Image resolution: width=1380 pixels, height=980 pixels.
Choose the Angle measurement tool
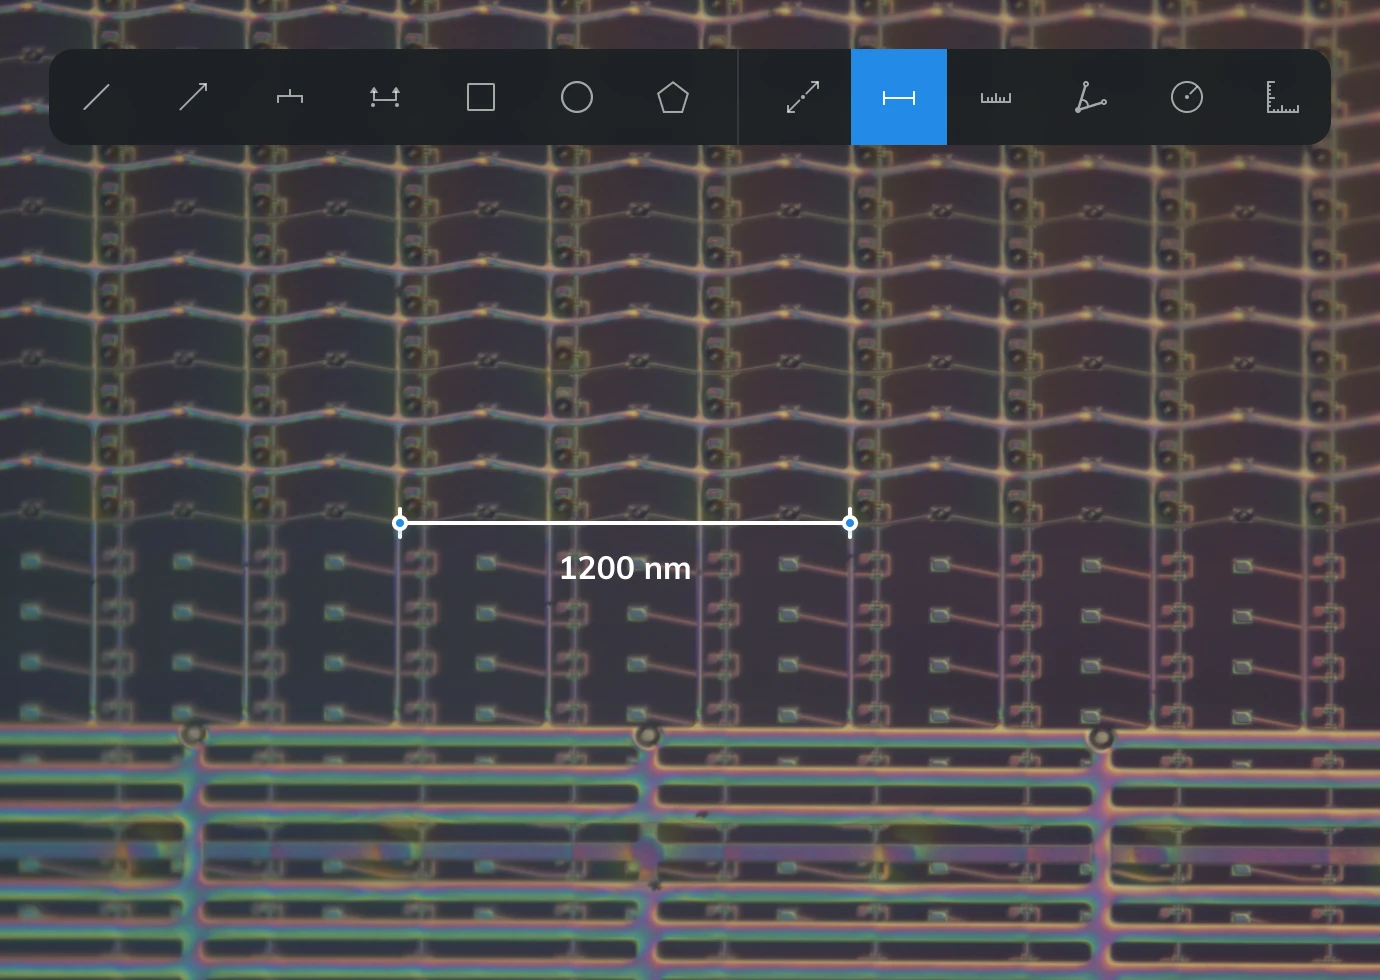(x=1091, y=97)
